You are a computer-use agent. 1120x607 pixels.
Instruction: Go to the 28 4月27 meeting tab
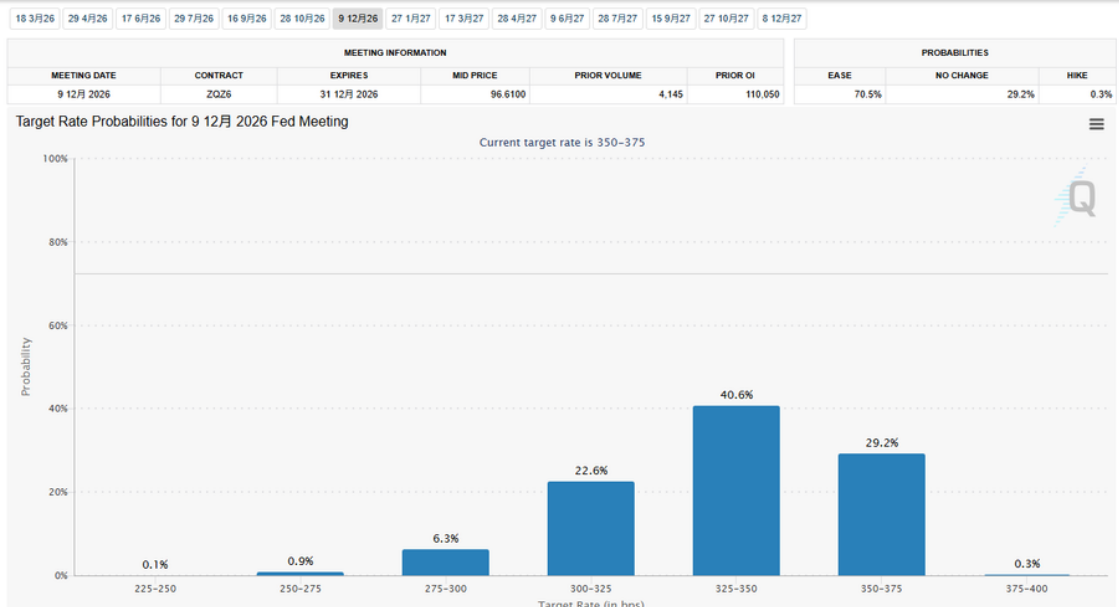pos(517,19)
